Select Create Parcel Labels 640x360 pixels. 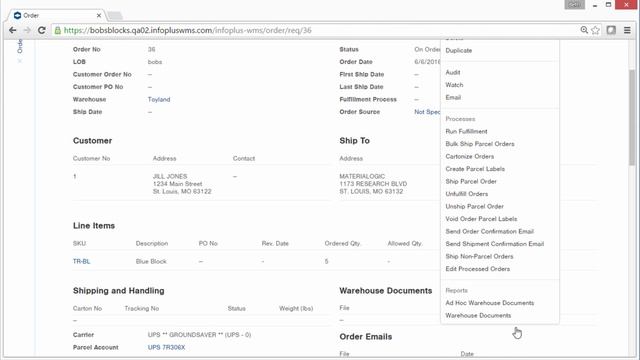tap(475, 169)
